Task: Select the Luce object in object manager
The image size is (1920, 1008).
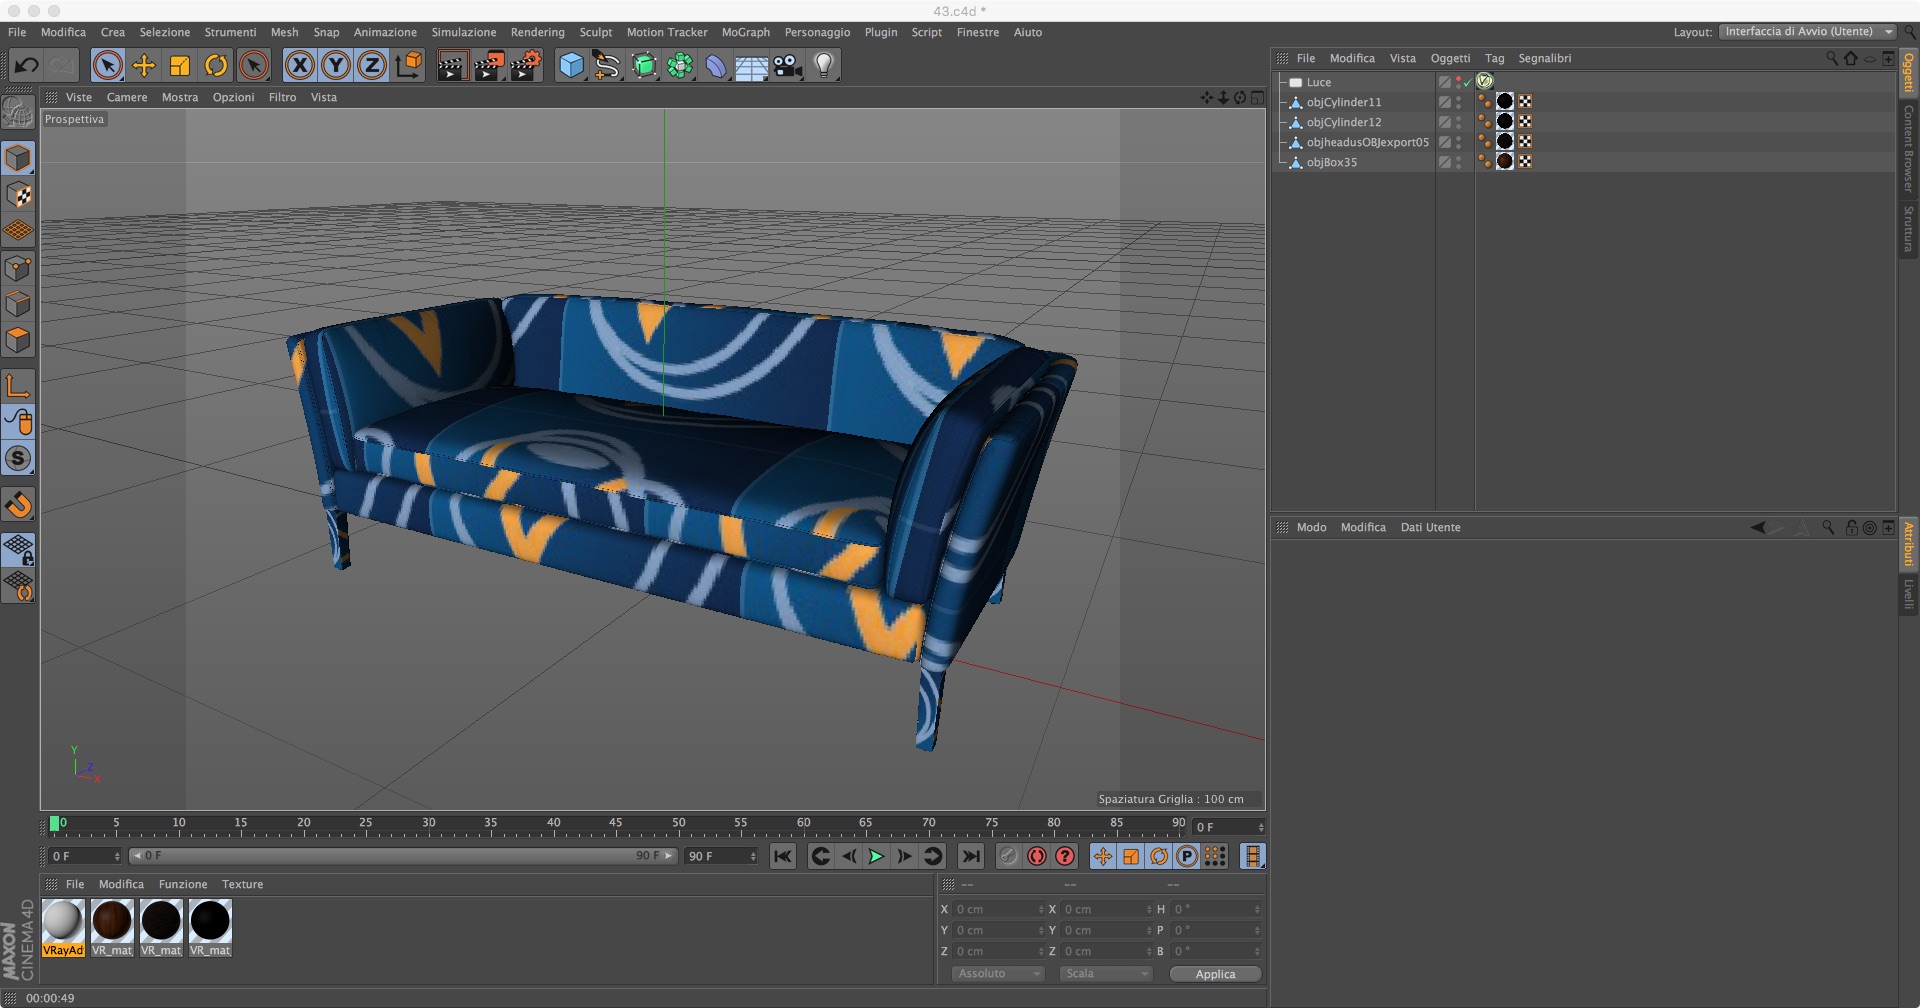Action: click(x=1318, y=82)
